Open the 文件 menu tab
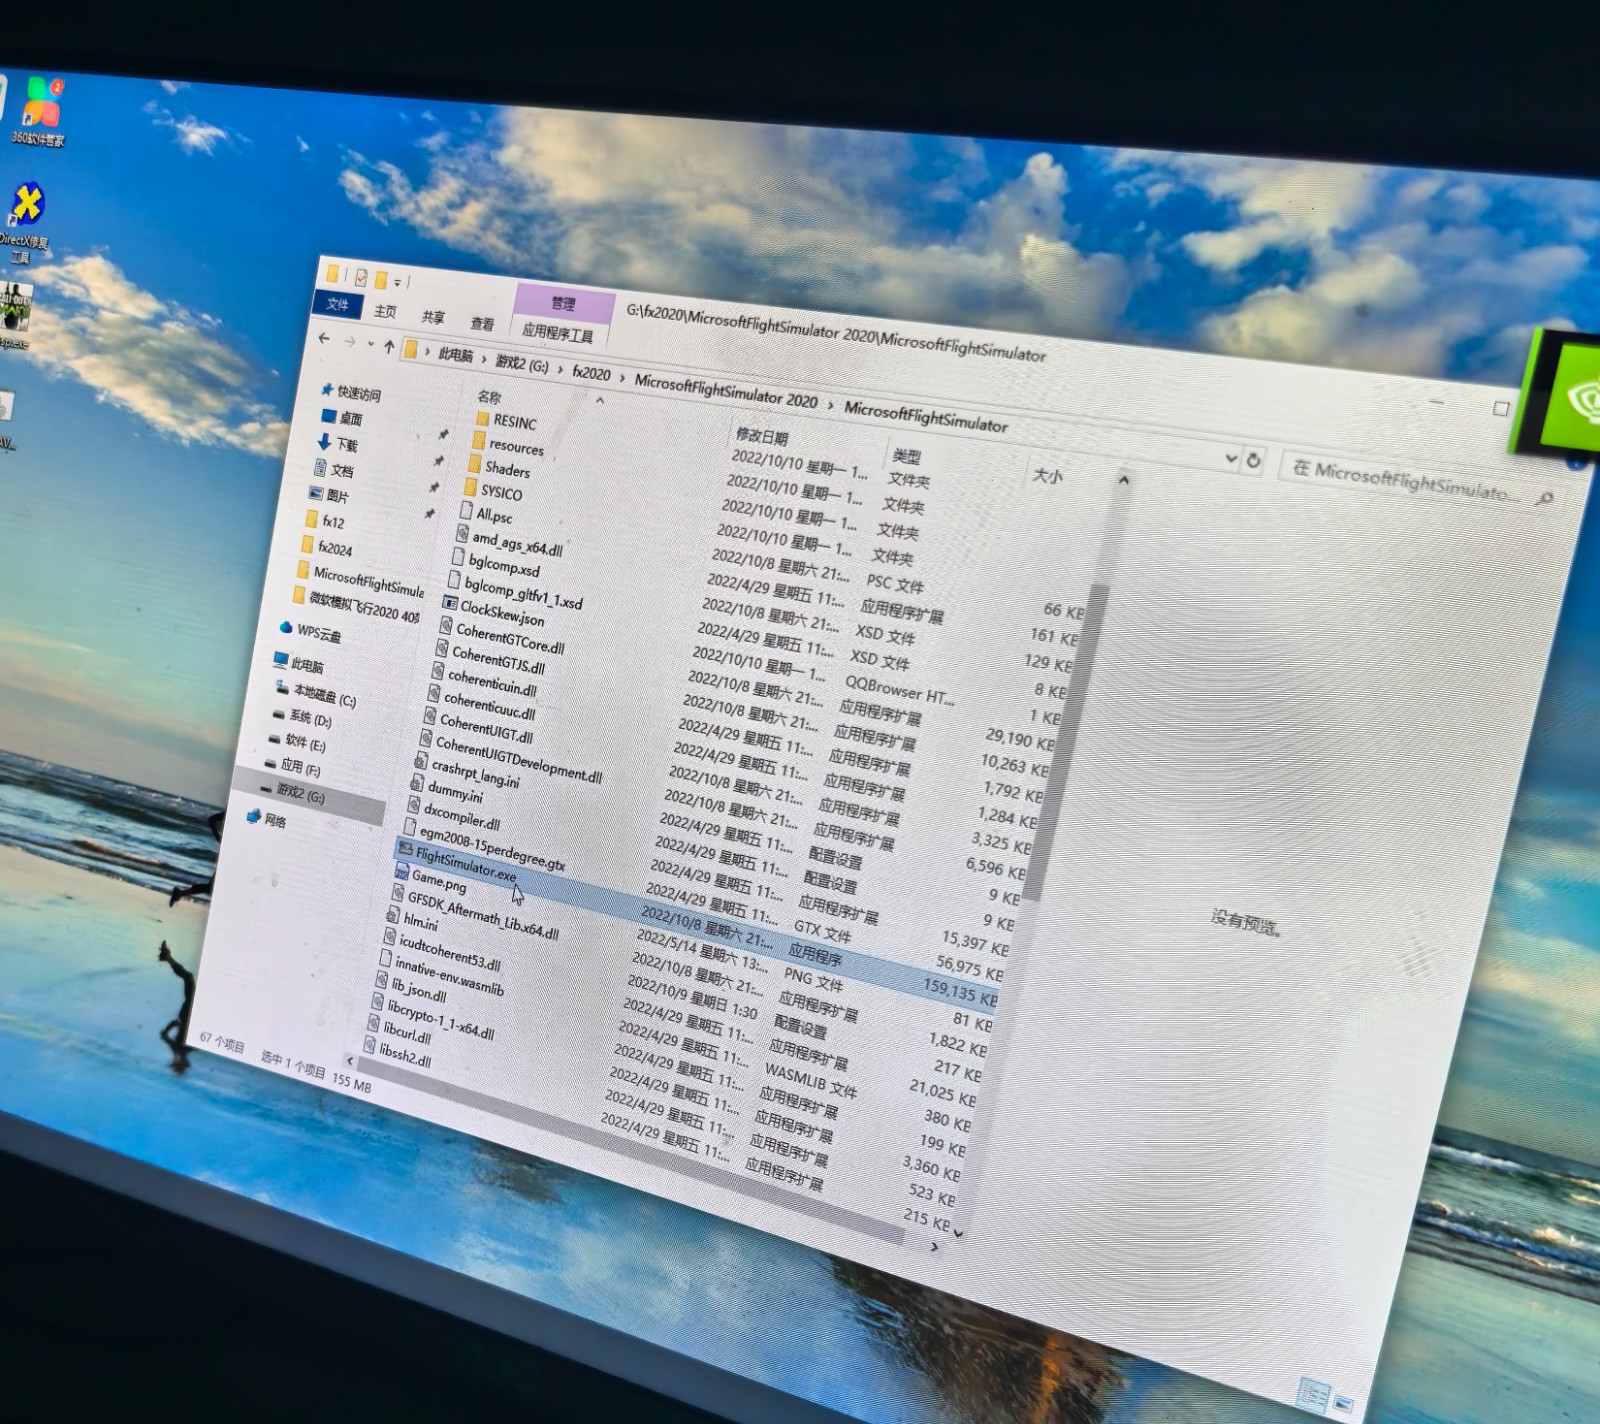 click(338, 304)
